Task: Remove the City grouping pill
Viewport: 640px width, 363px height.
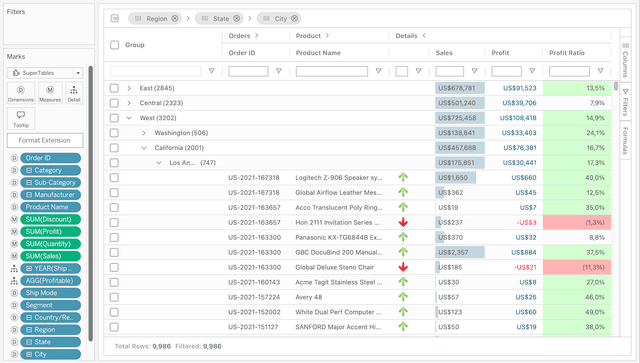Action: pyautogui.click(x=294, y=18)
